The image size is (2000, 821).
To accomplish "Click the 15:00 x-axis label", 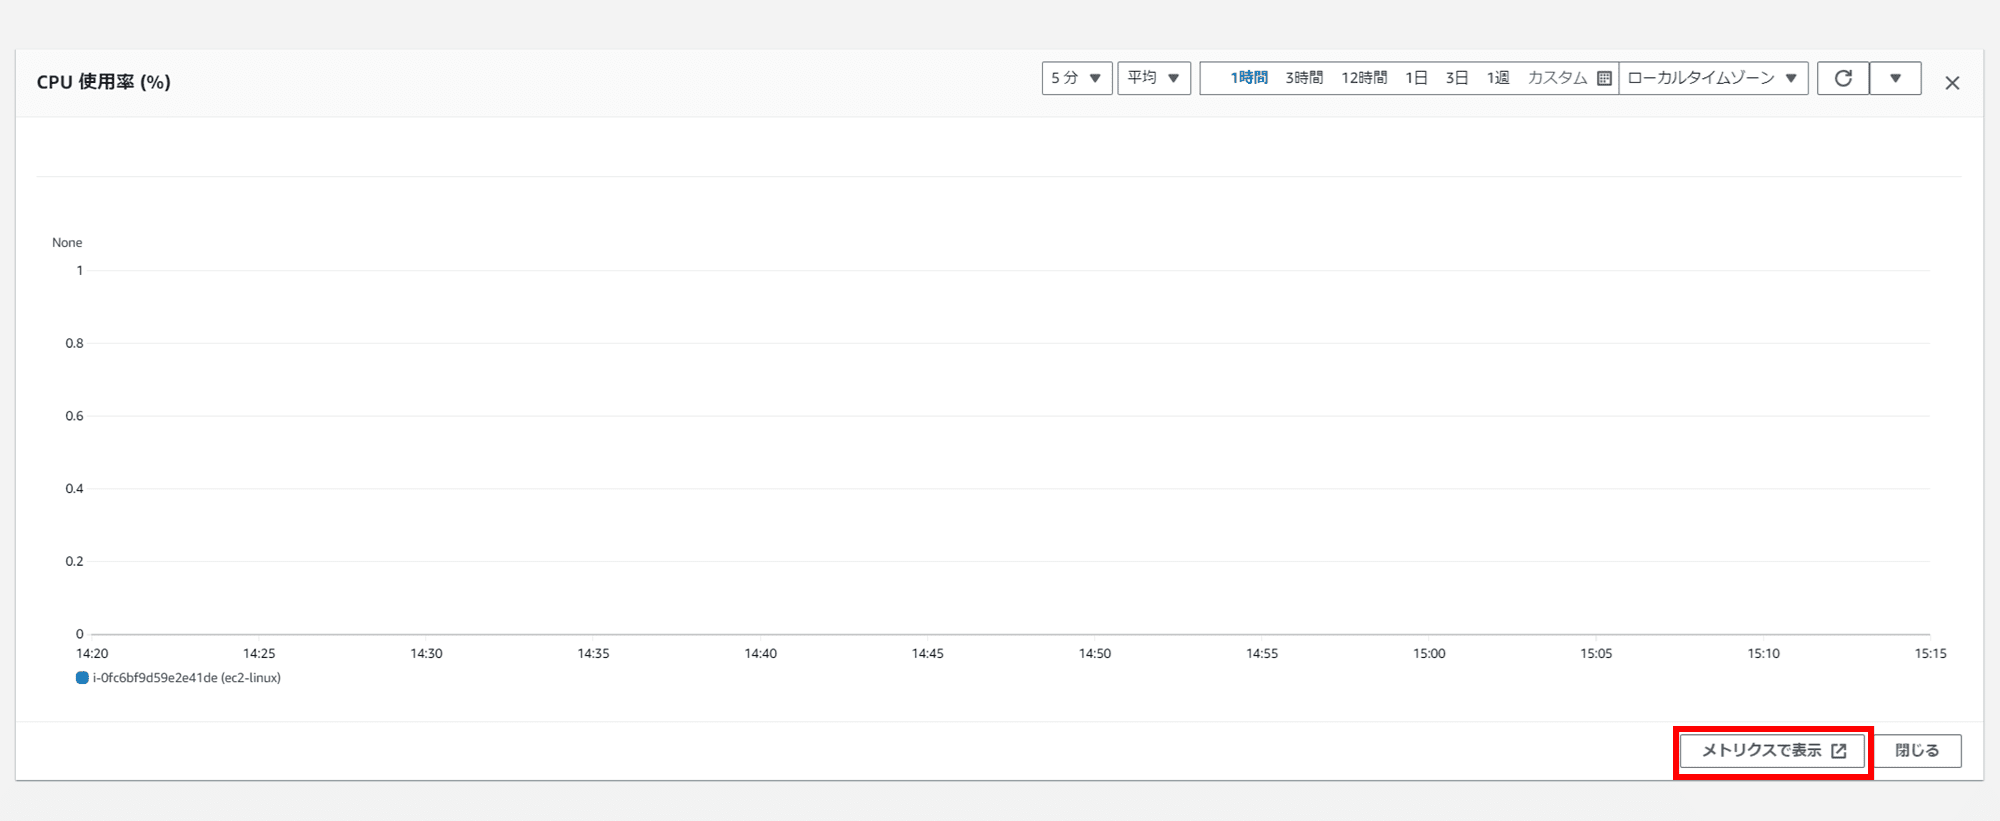I will 1429,653.
